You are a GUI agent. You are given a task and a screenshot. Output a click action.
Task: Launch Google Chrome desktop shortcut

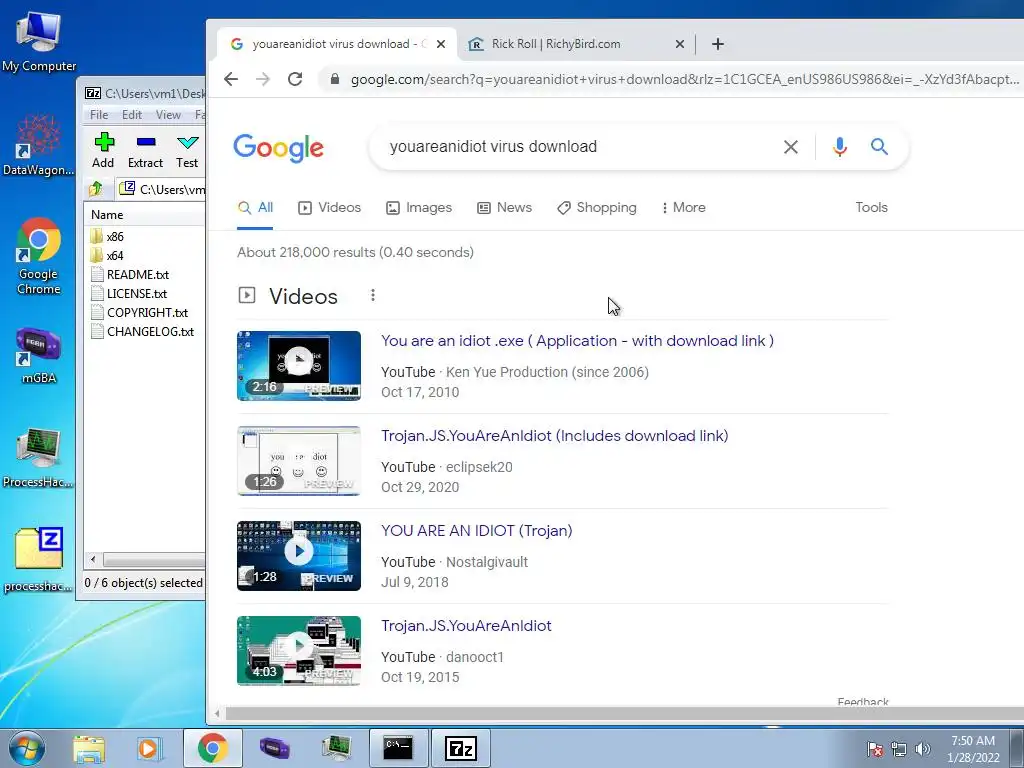[x=39, y=256]
